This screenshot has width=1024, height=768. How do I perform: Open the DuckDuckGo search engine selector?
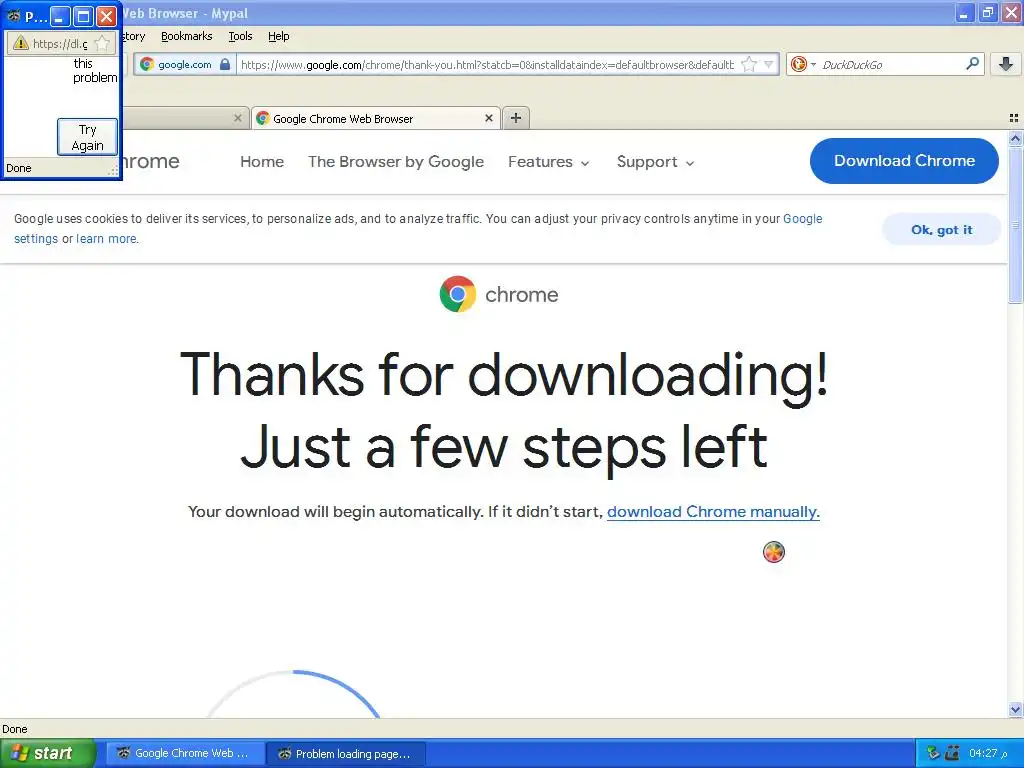[x=803, y=64]
